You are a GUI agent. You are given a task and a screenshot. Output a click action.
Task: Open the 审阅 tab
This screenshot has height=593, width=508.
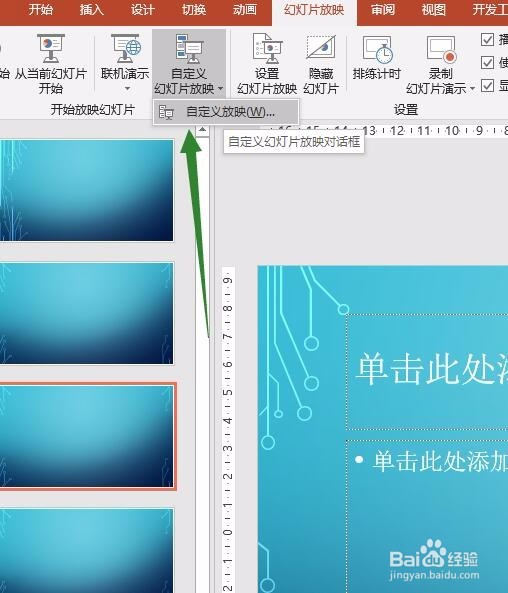click(383, 10)
